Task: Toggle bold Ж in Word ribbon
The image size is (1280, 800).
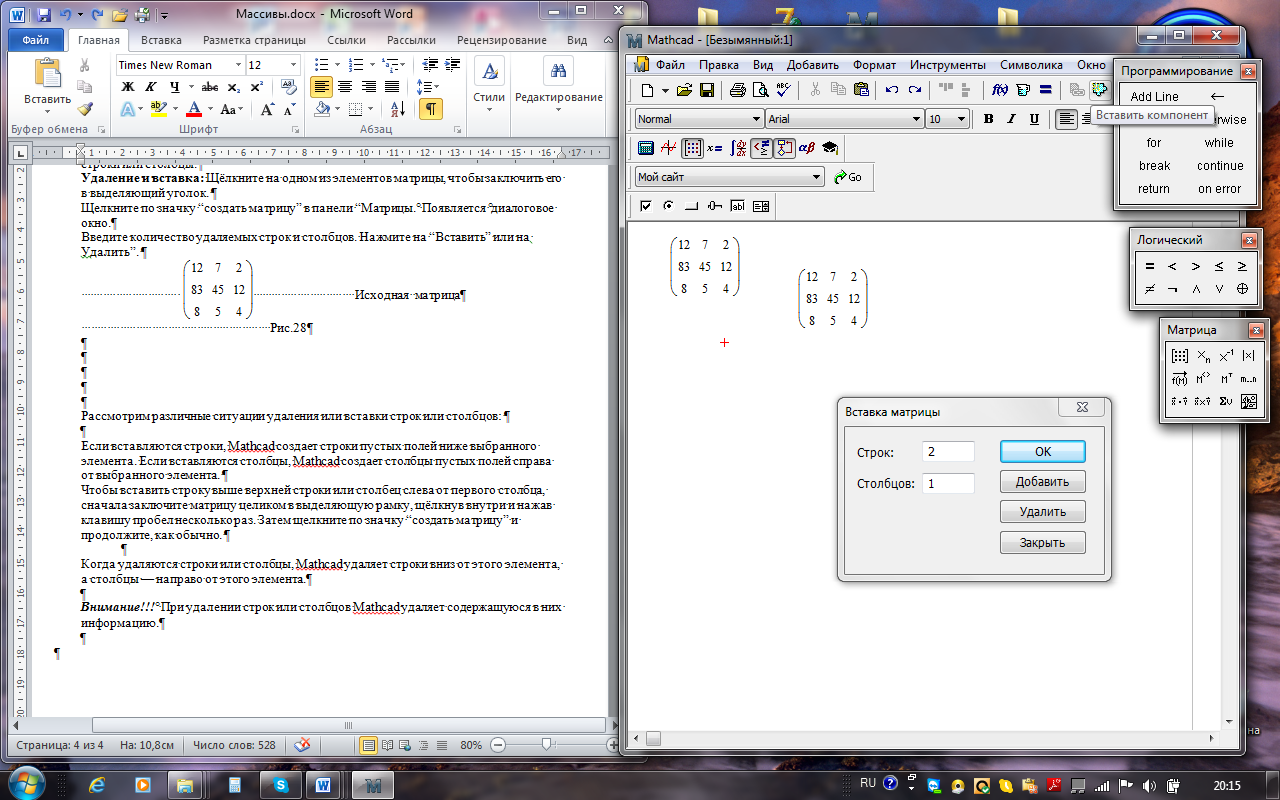Action: coord(128,87)
